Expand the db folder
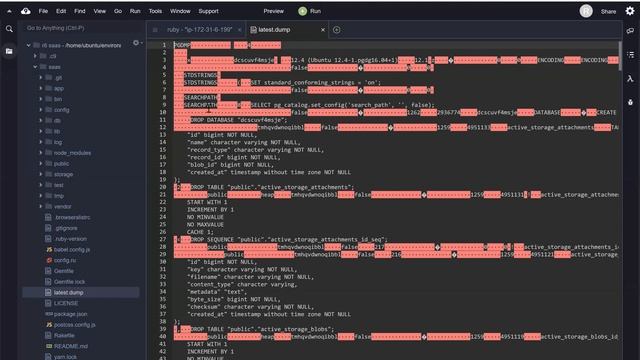640x360 pixels. 41,120
